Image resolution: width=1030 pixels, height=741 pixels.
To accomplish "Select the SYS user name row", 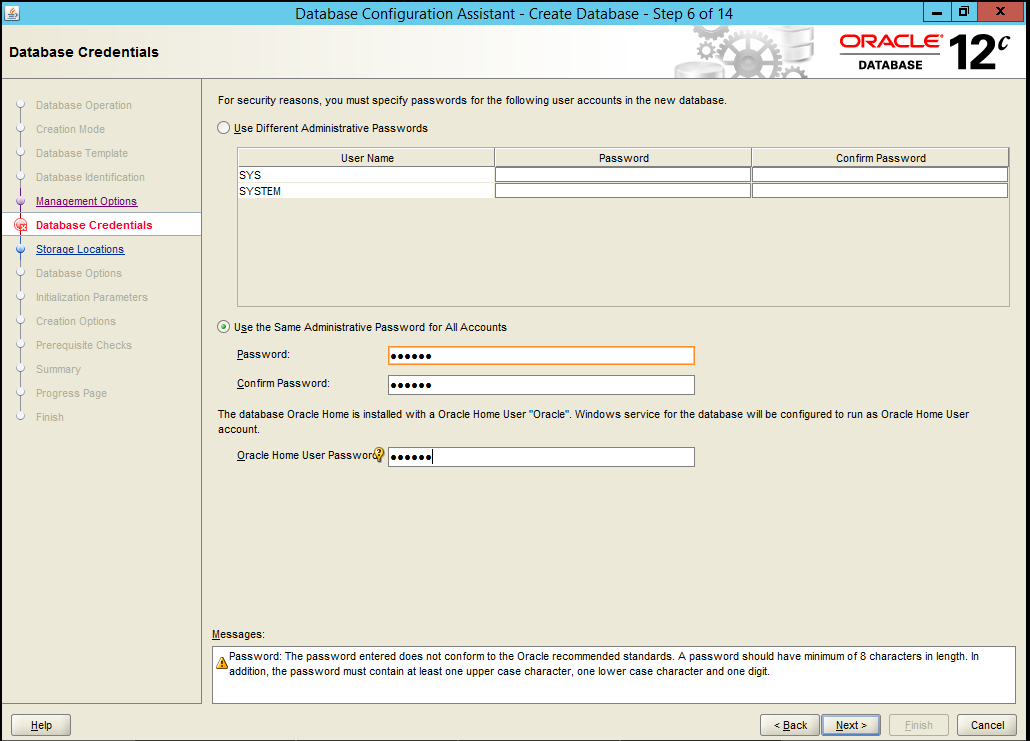I will [366, 175].
